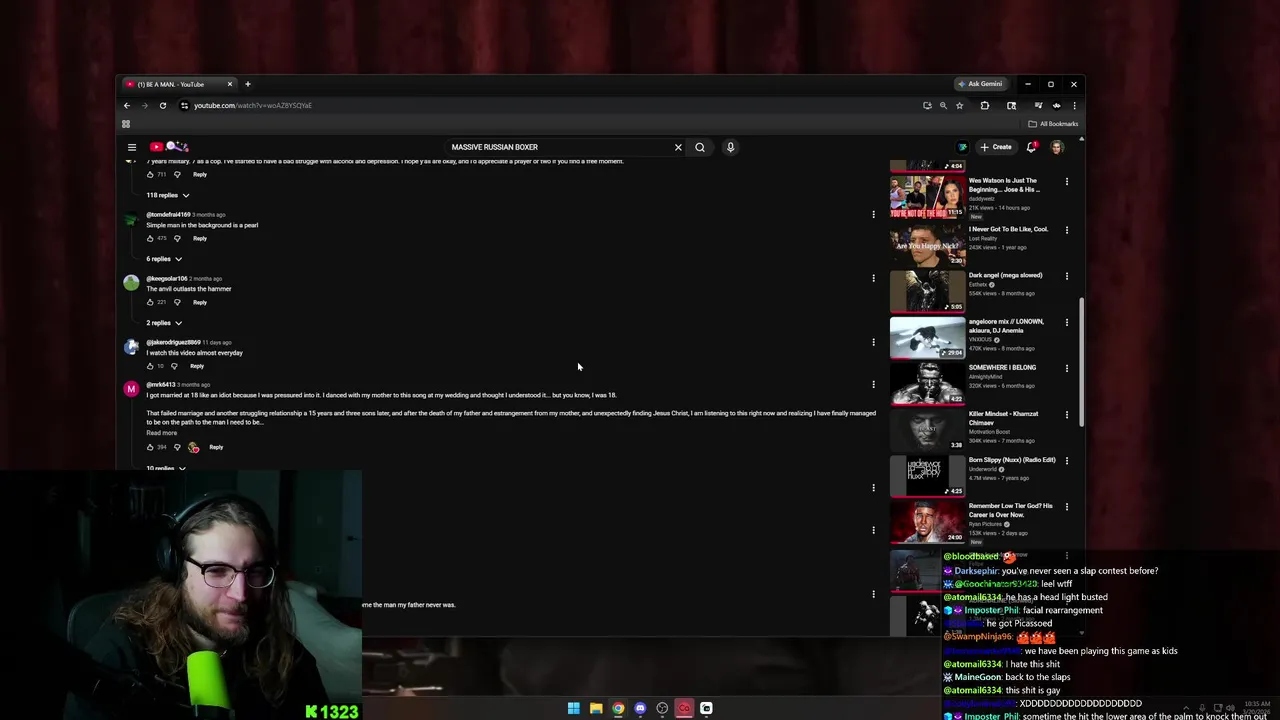Image resolution: width=1280 pixels, height=720 pixels.
Task: Expand the 6 replies thread
Action: (x=164, y=259)
